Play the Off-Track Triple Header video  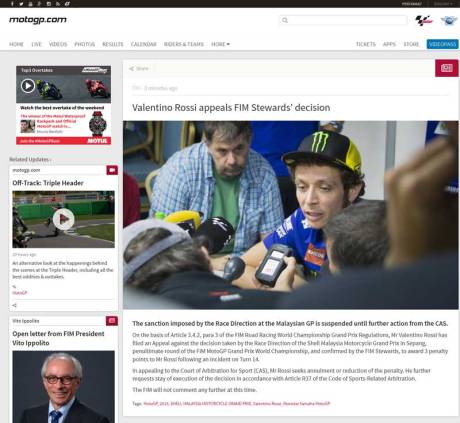pyautogui.click(x=64, y=219)
